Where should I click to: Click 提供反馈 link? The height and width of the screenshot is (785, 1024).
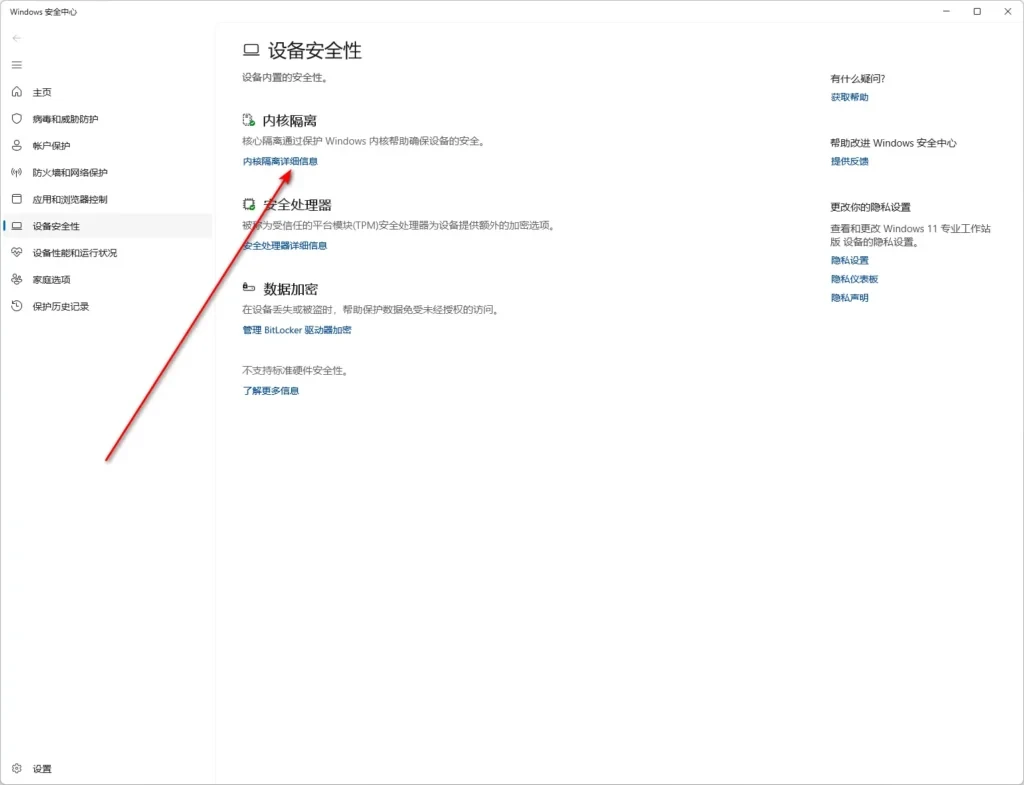[x=849, y=161]
